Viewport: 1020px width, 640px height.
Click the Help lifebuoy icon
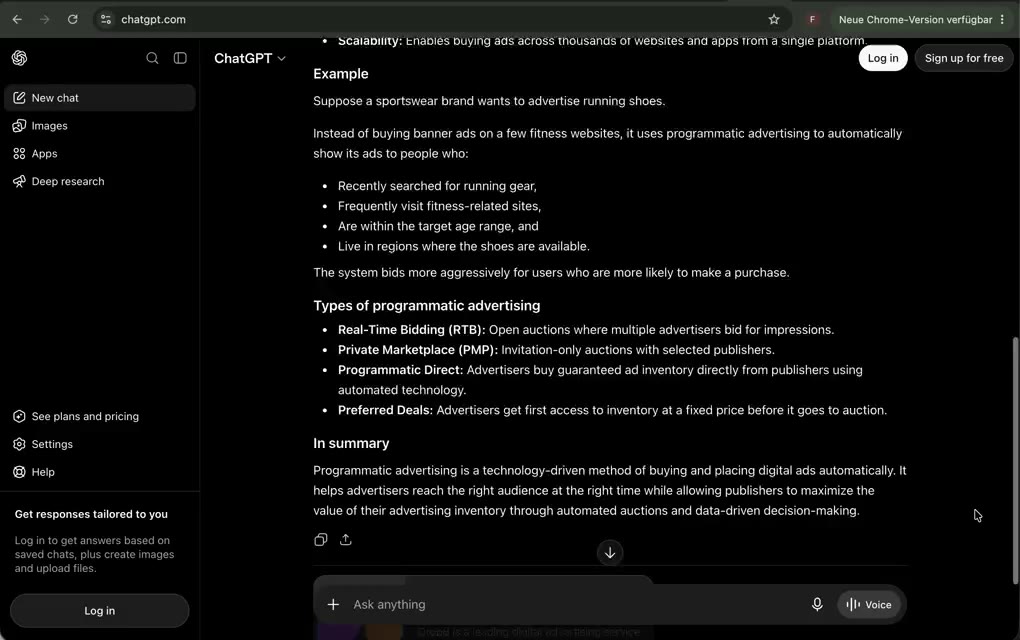(20, 472)
